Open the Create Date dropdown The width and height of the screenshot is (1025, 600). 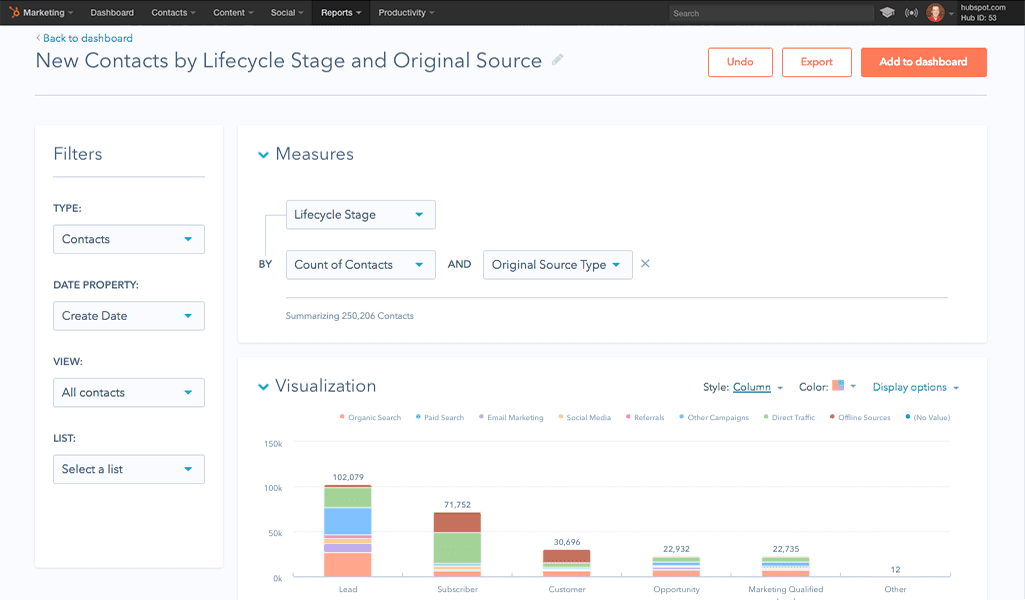128,316
